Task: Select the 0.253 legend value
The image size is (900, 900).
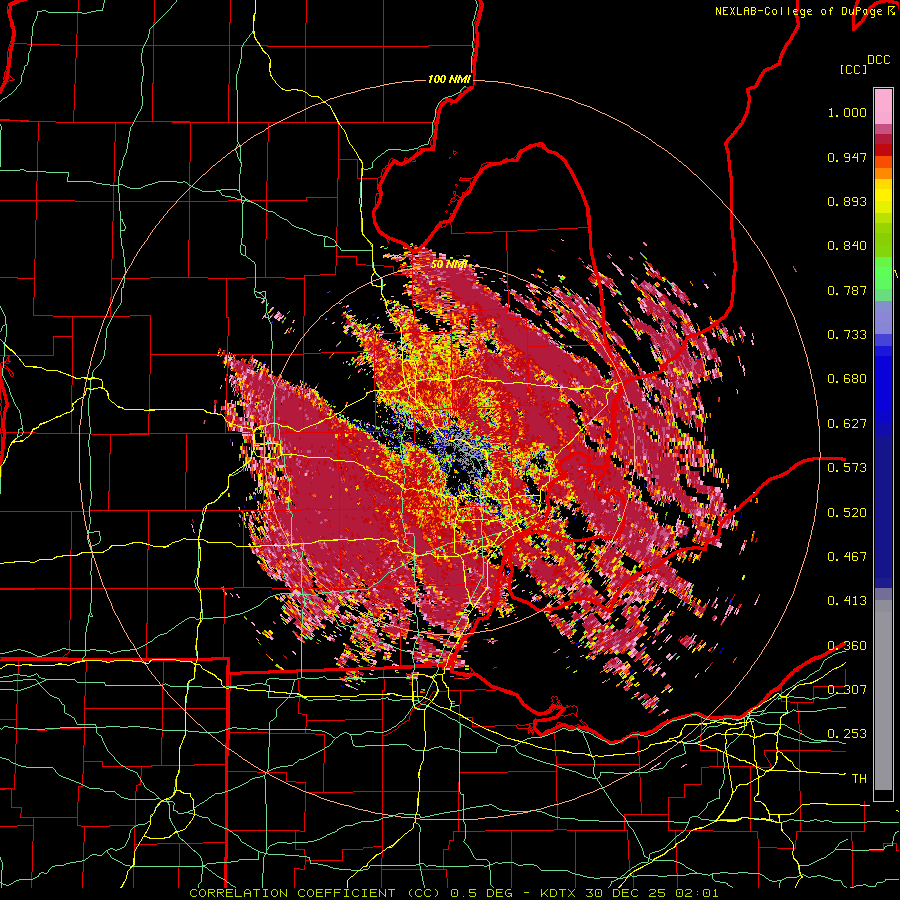Action: tap(847, 734)
